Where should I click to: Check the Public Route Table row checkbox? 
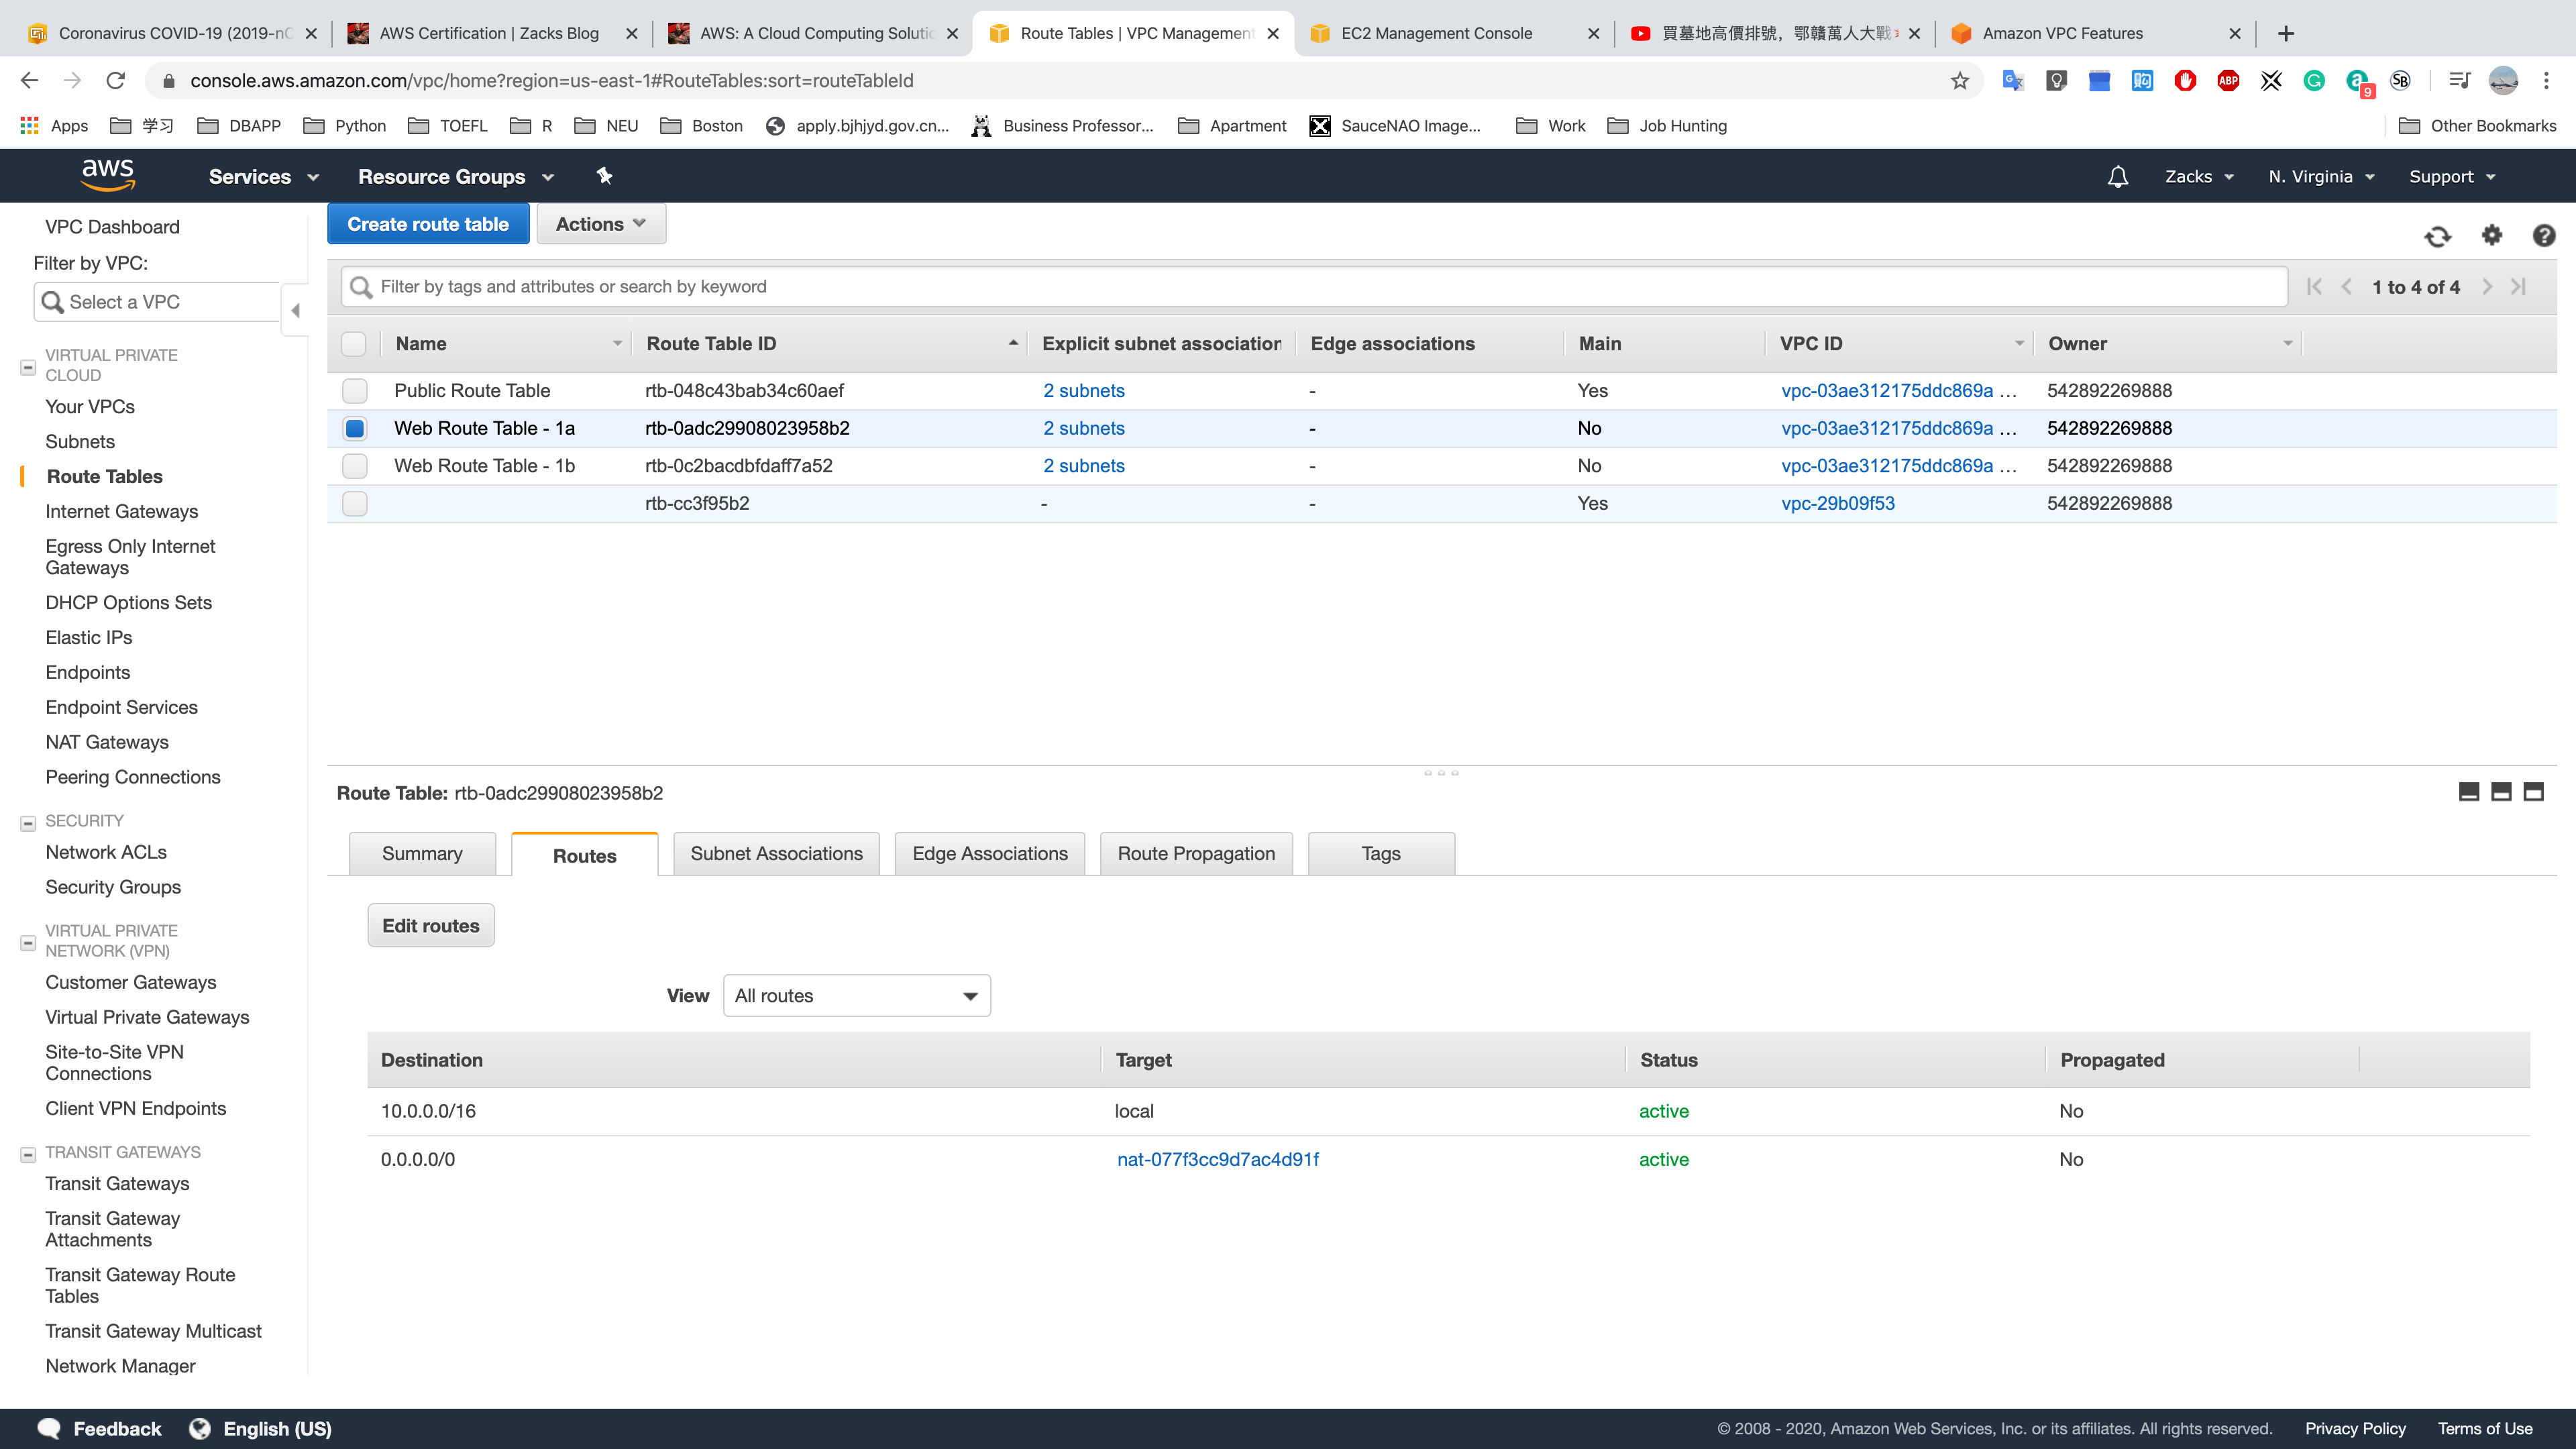[x=354, y=391]
